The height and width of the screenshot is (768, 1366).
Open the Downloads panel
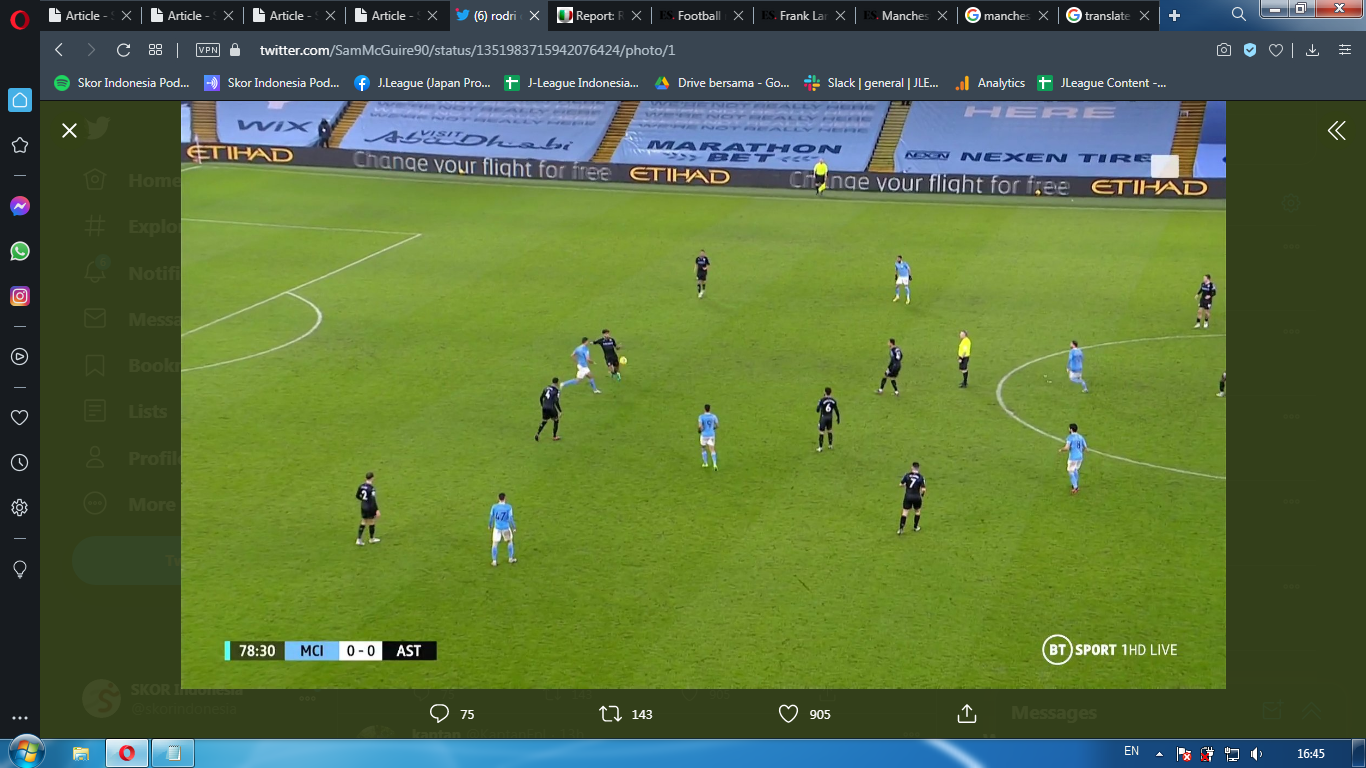coord(1313,50)
